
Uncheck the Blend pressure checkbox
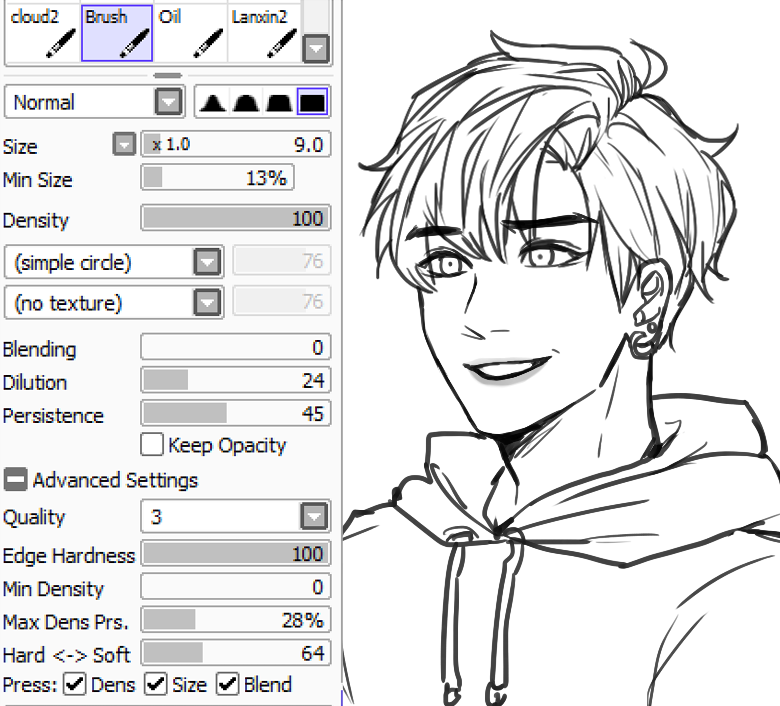click(x=227, y=684)
